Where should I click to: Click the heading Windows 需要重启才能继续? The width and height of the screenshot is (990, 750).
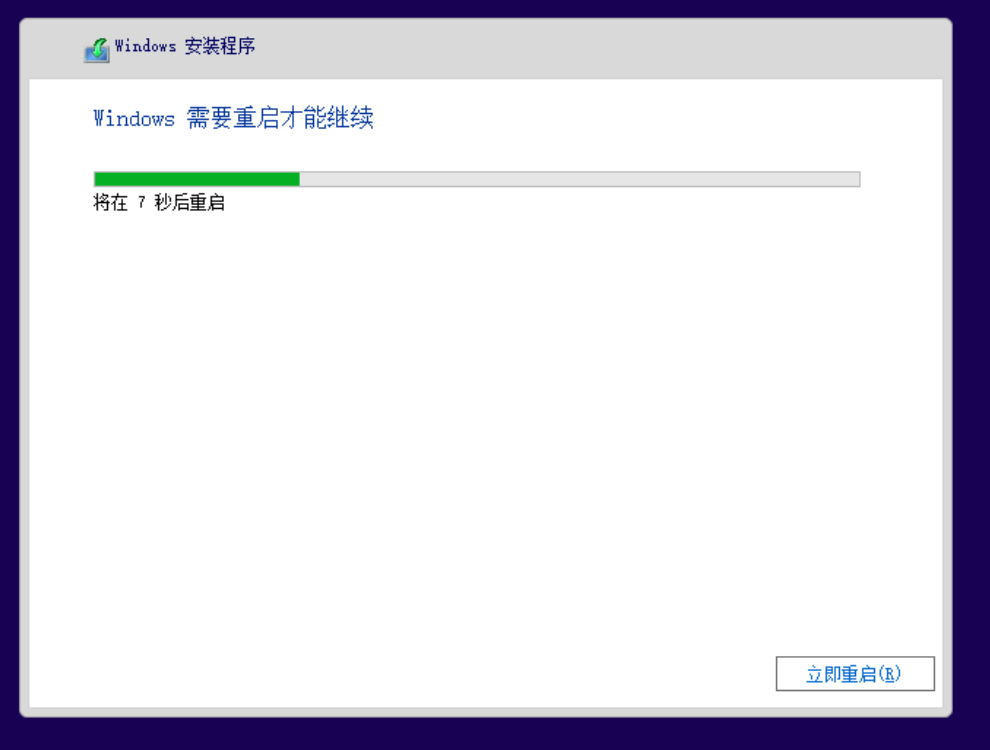point(233,118)
